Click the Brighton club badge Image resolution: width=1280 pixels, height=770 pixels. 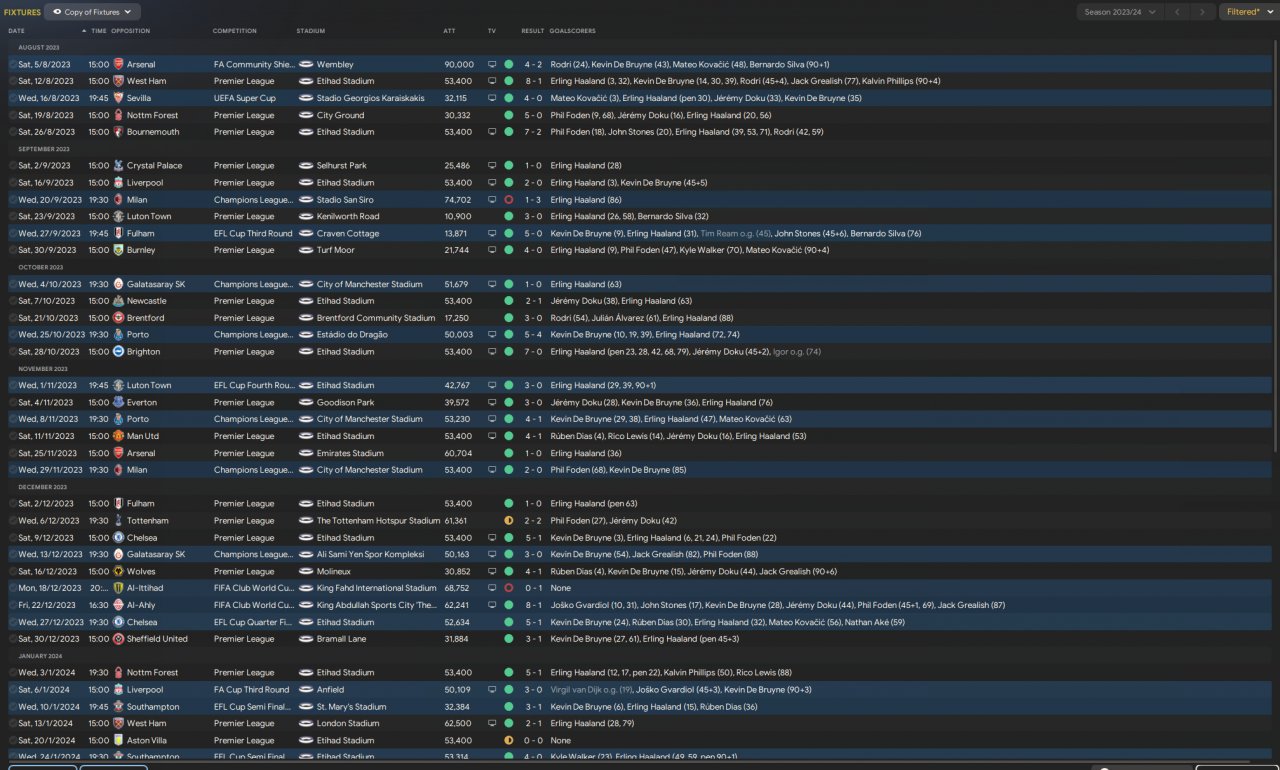pos(118,352)
